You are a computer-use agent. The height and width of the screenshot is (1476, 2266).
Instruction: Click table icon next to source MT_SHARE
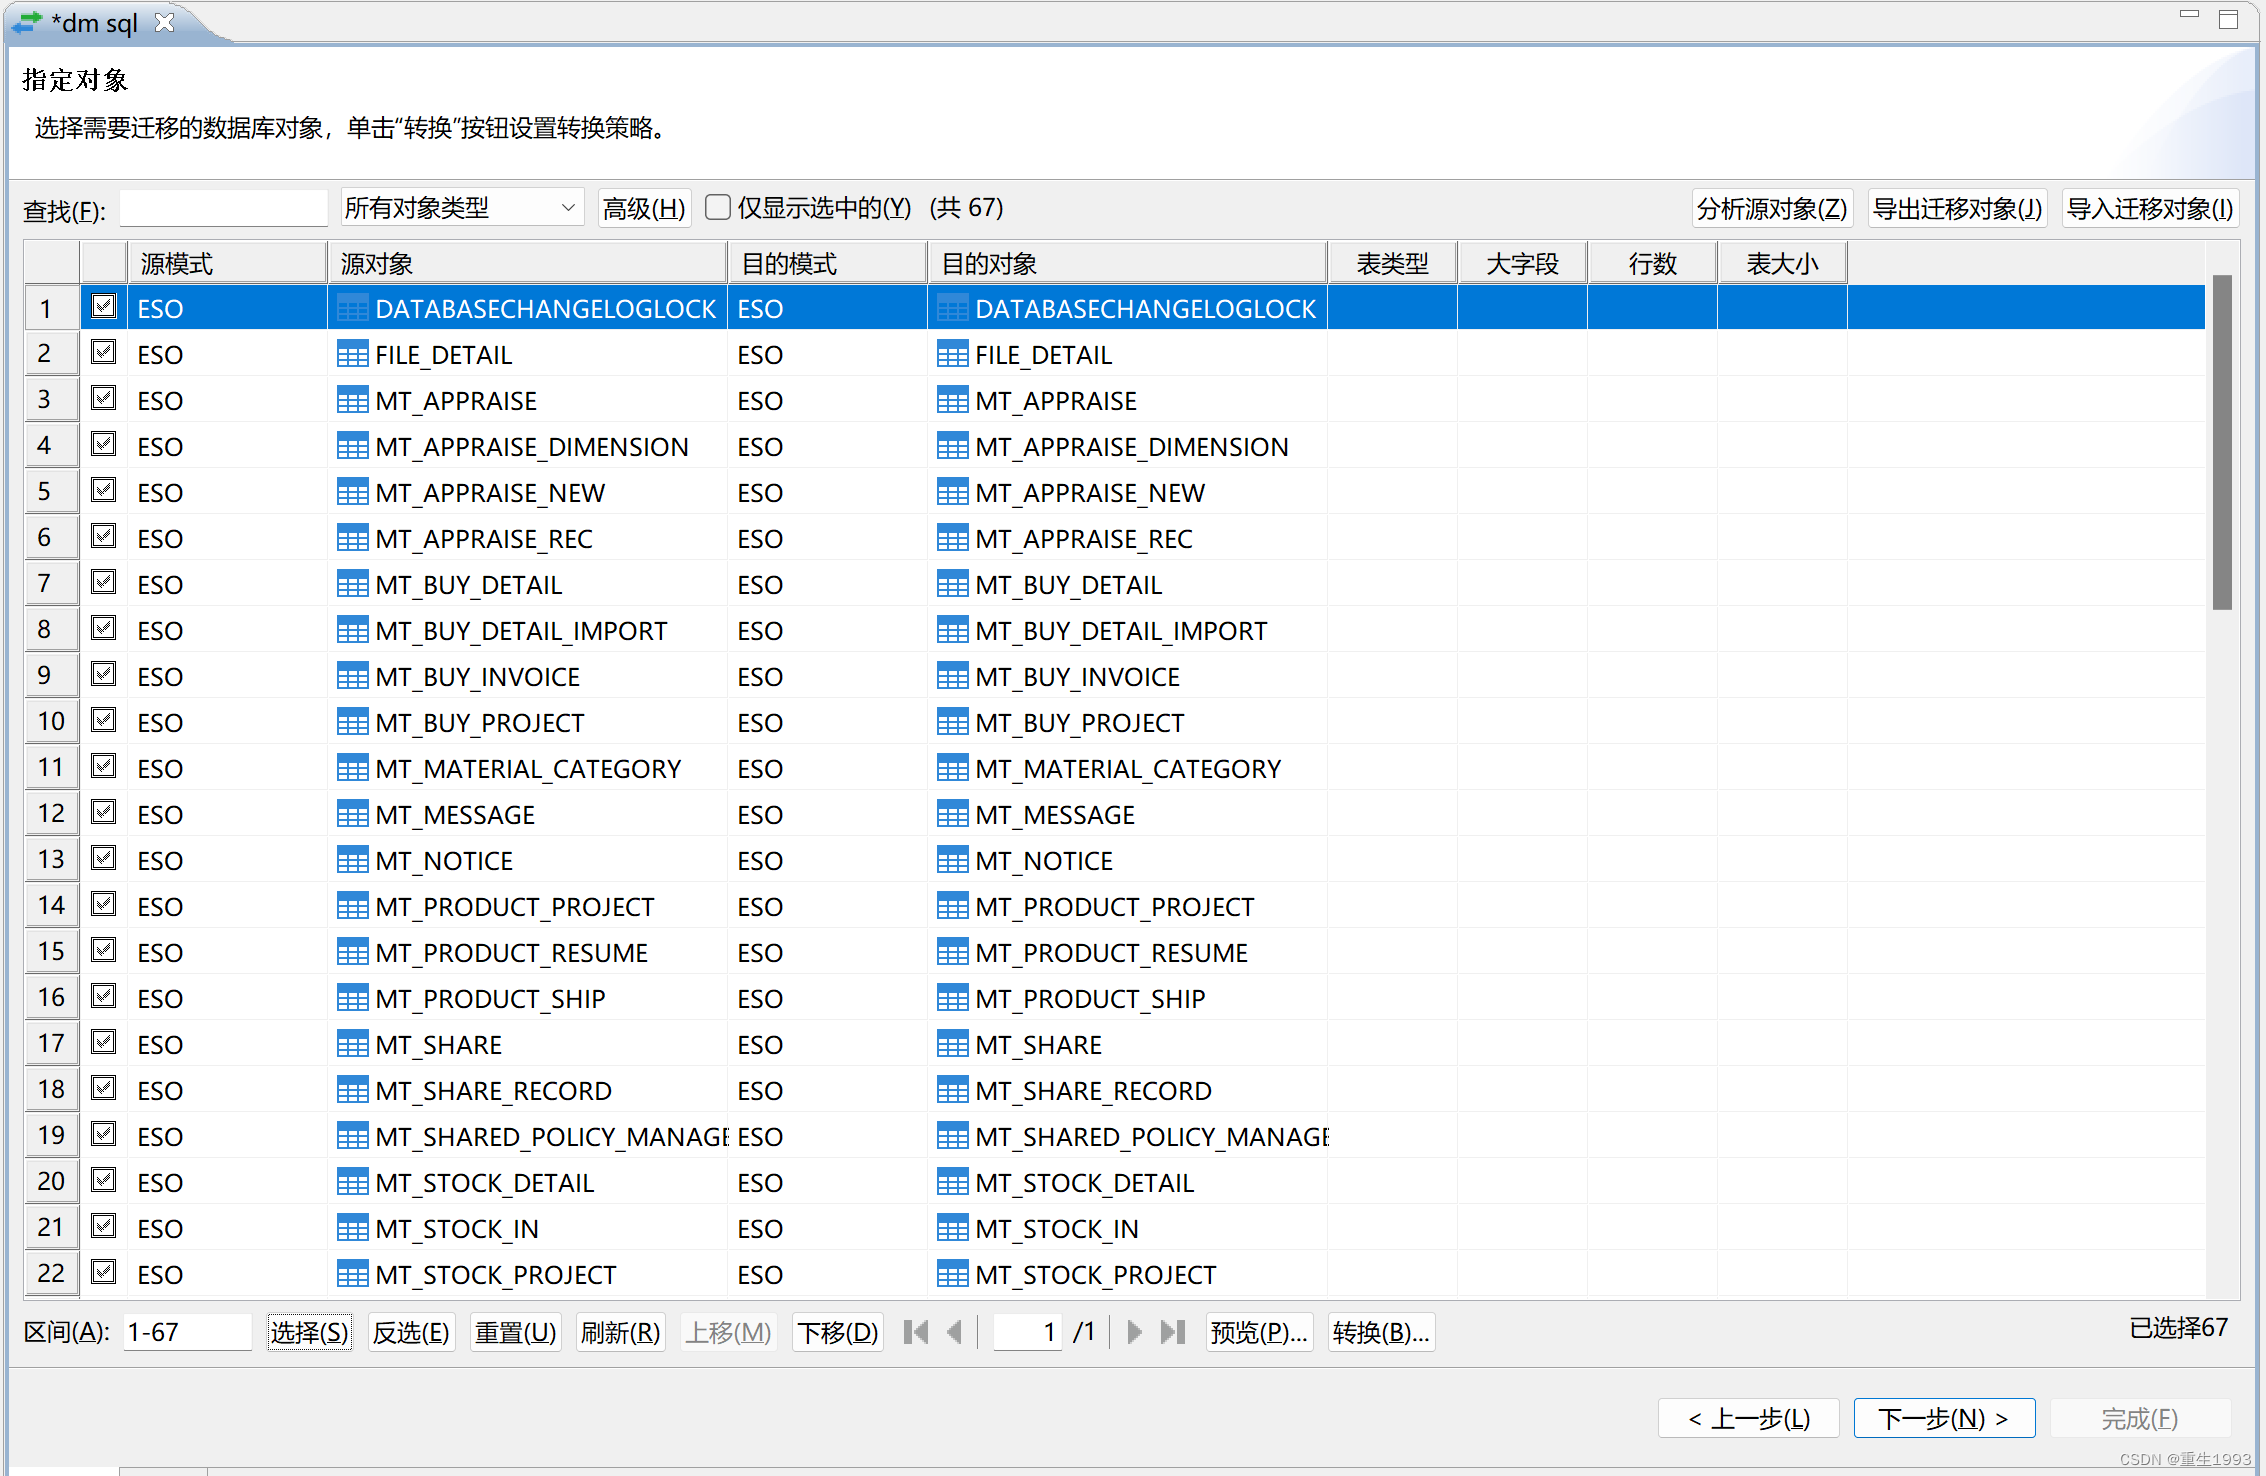pyautogui.click(x=352, y=1045)
